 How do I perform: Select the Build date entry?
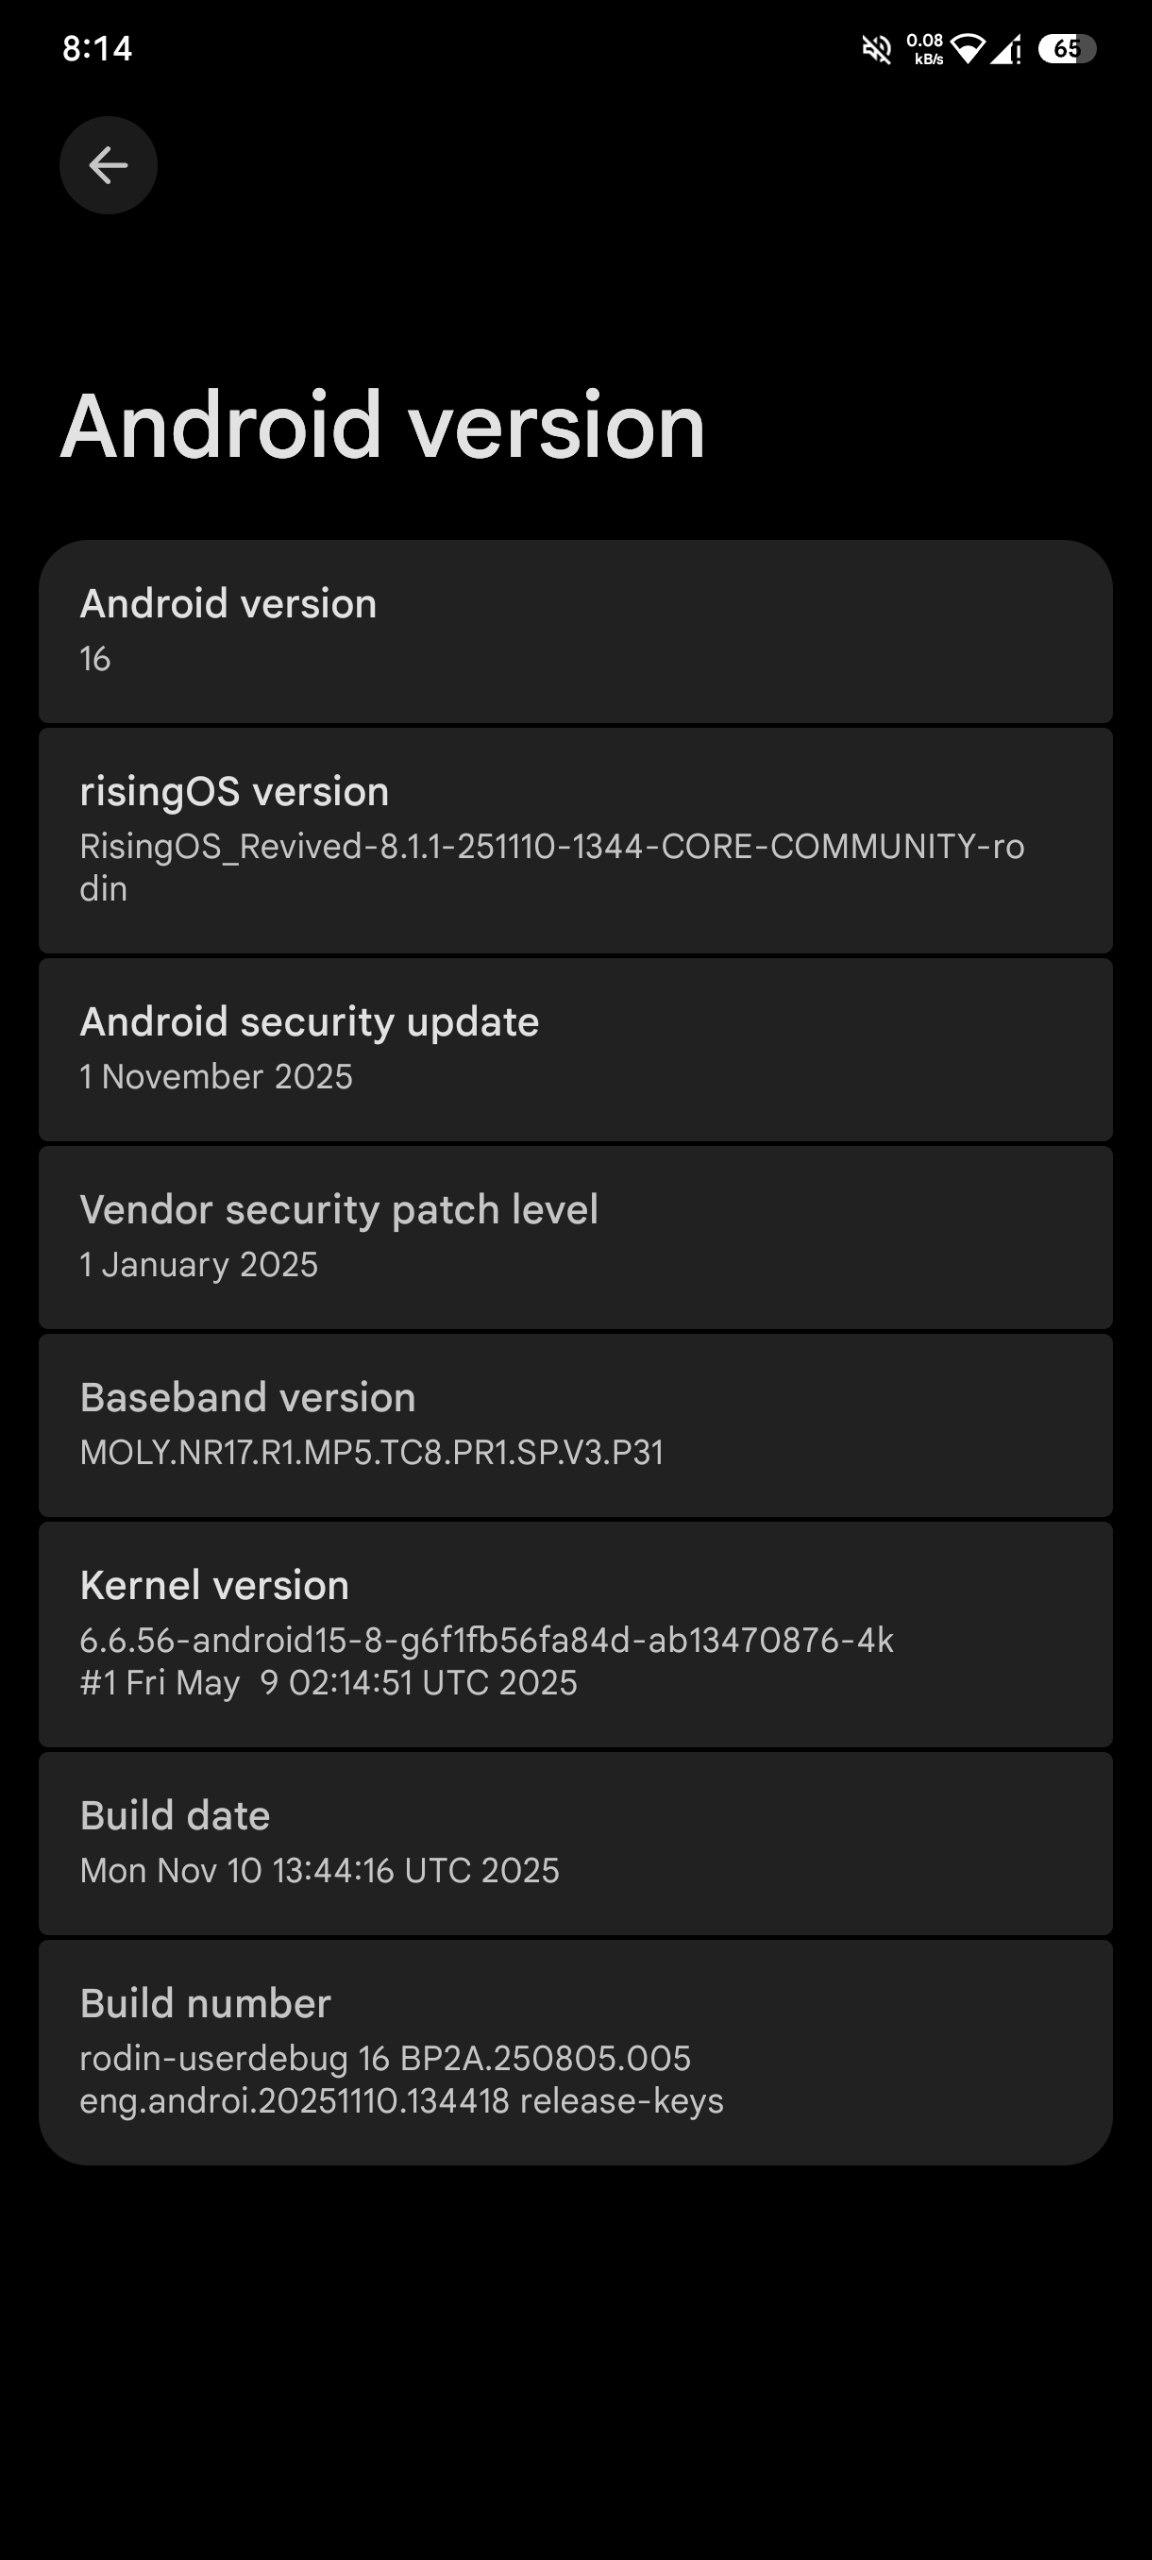(x=575, y=1843)
